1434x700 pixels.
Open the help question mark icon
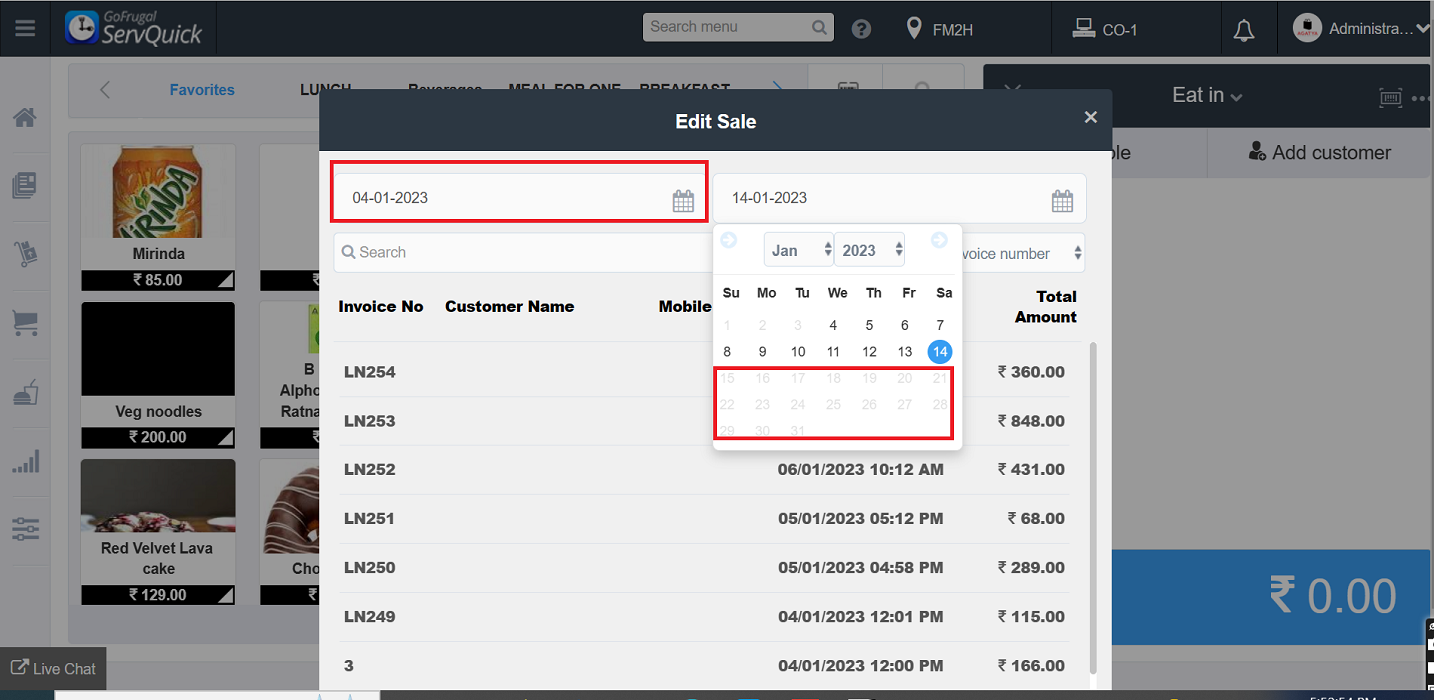tap(861, 29)
